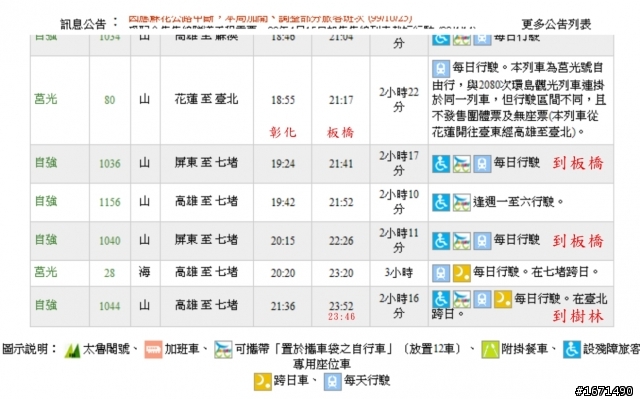Click 自強 type in train 1040 row
The width and height of the screenshot is (640, 399).
(x=46, y=239)
